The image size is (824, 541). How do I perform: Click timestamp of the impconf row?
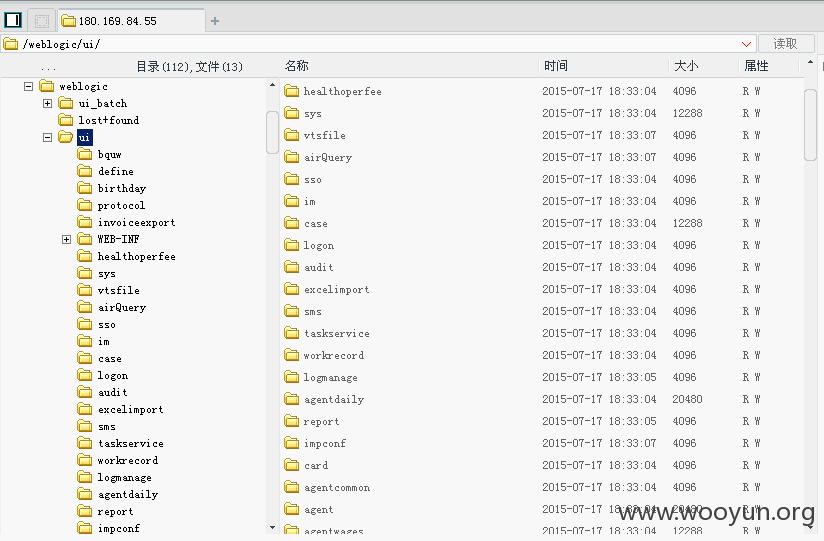point(599,443)
